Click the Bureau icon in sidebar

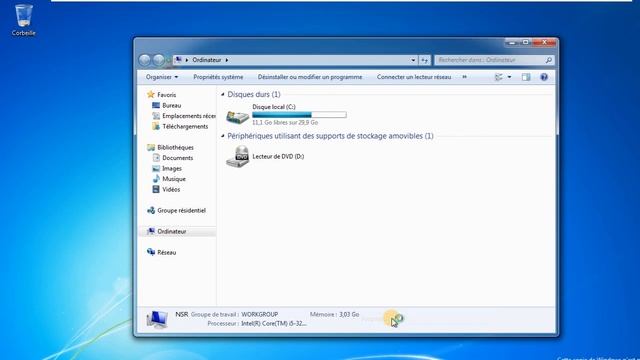click(156, 105)
